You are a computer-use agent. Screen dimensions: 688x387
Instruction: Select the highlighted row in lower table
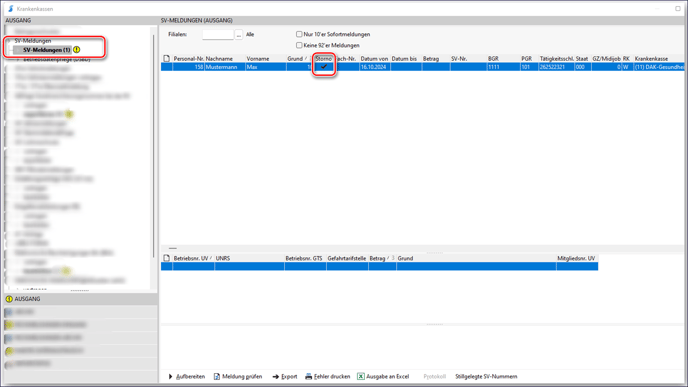coord(380,266)
